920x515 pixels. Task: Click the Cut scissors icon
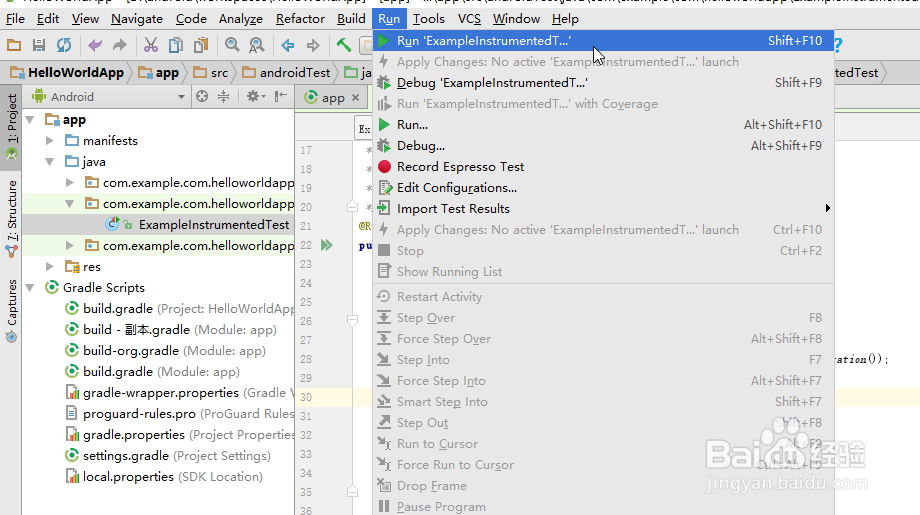tap(151, 45)
